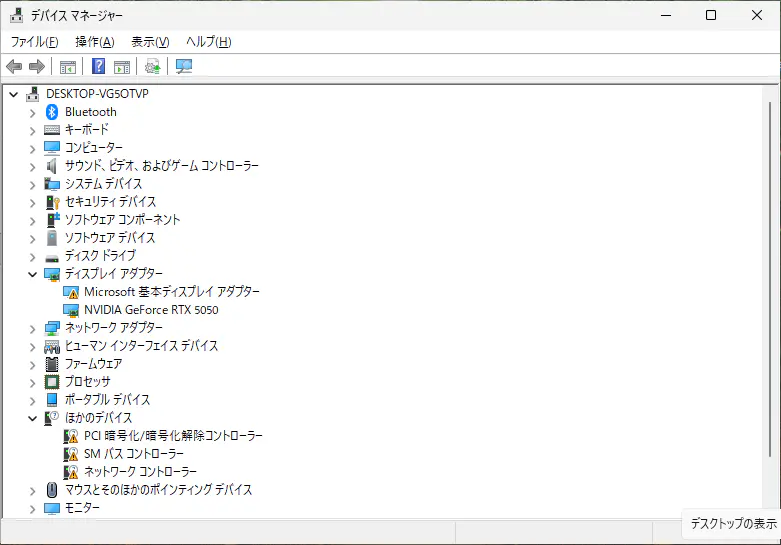Open the ファイル(F) menu

34,42
